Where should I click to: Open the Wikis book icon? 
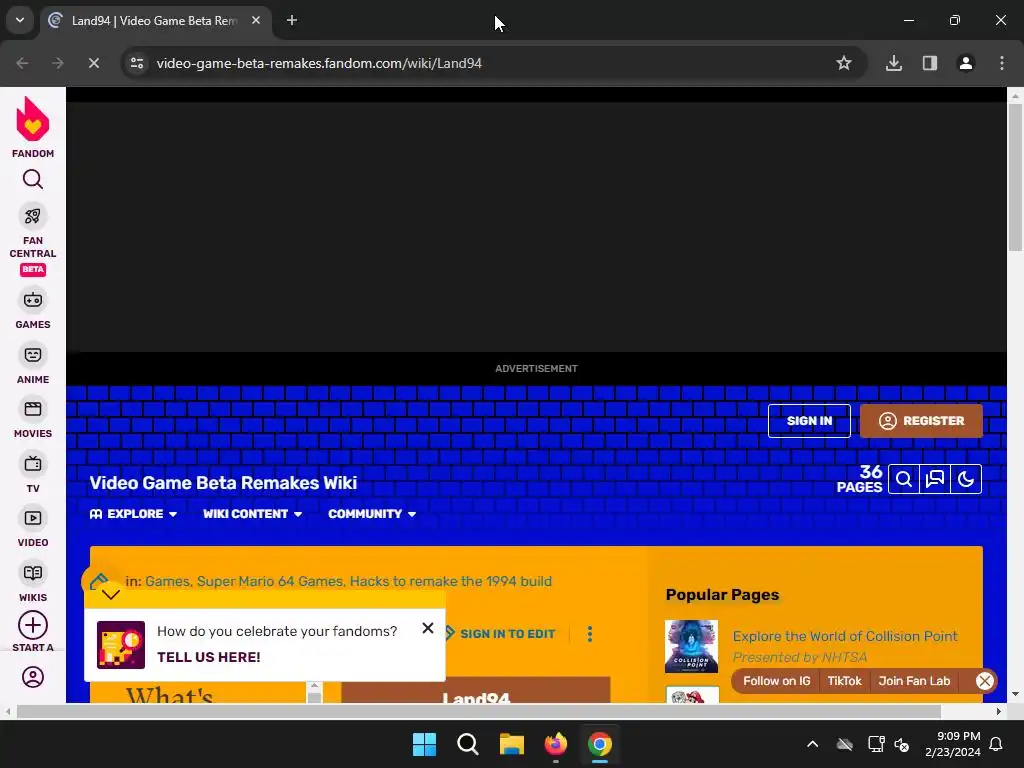pyautogui.click(x=33, y=573)
